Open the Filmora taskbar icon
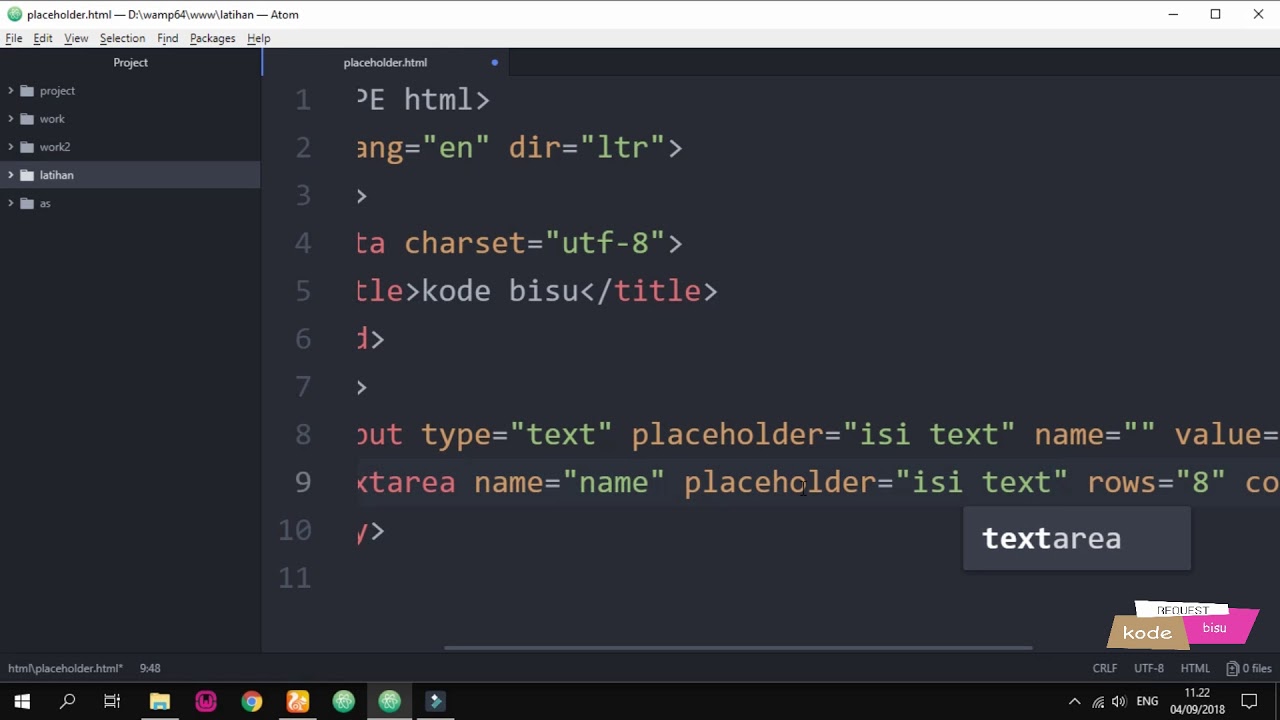 (436, 701)
